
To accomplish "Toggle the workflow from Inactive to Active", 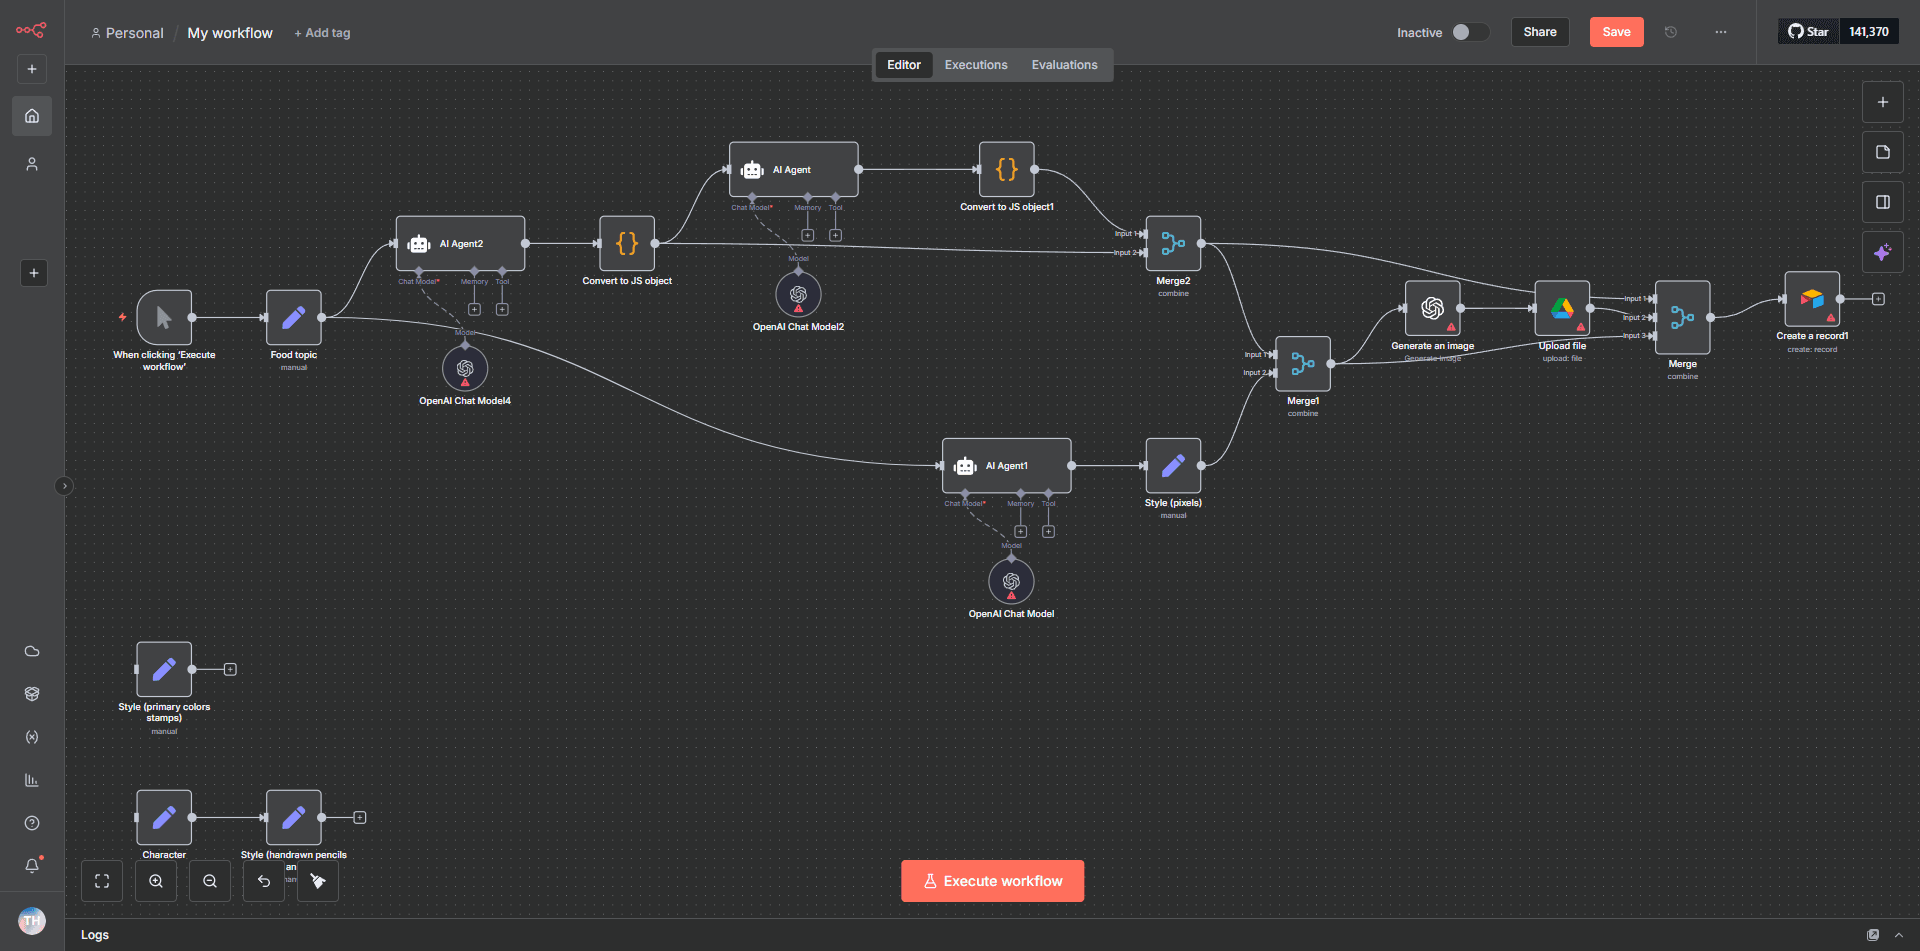I will point(1470,32).
